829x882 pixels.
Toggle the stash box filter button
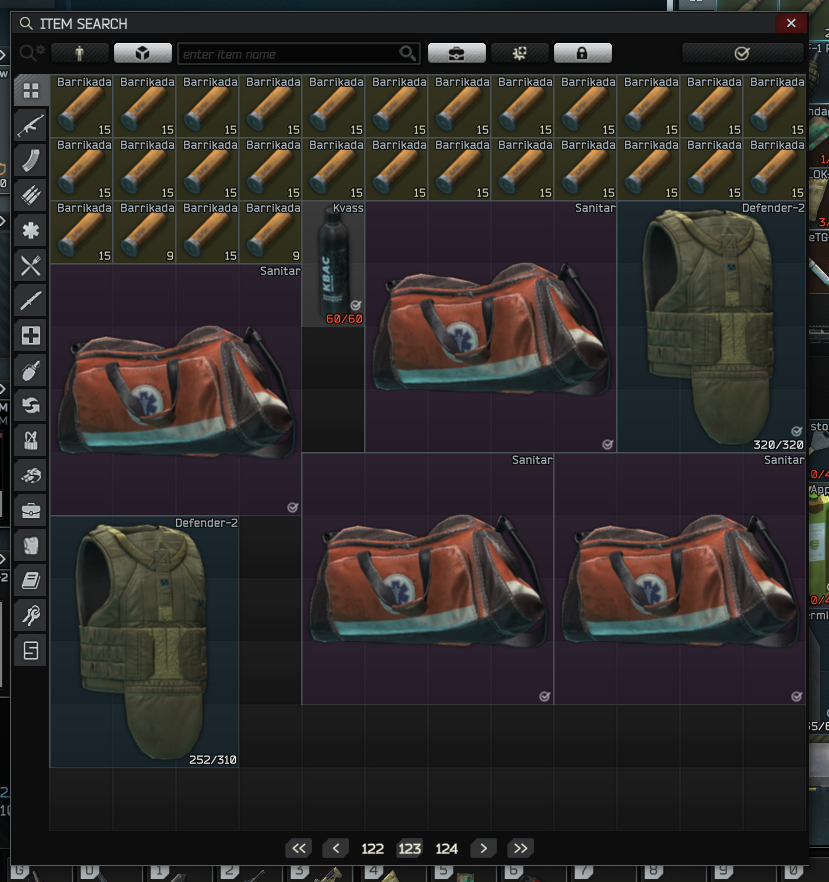(x=143, y=53)
